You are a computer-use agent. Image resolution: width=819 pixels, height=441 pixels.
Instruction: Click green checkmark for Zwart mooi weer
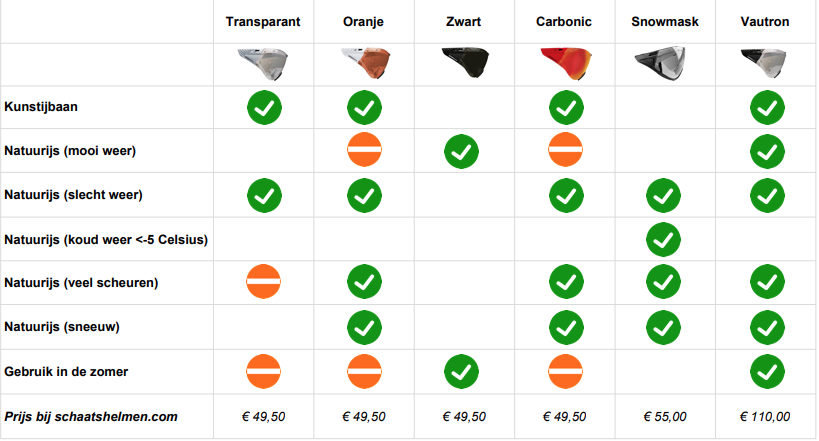pos(461,151)
